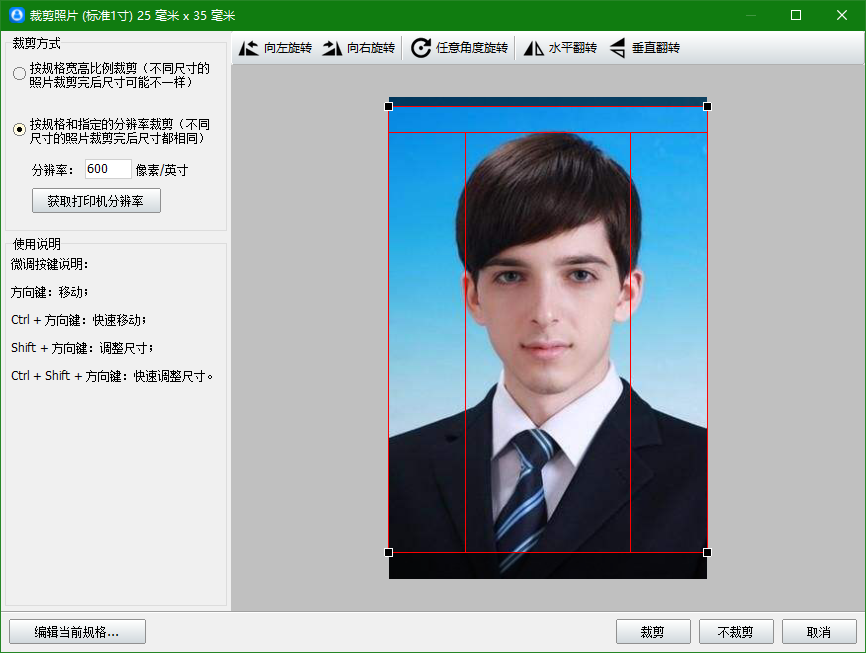Image resolution: width=866 pixels, height=653 pixels.
Task: Confirm cropping with the 裁剪 button
Action: tap(653, 631)
